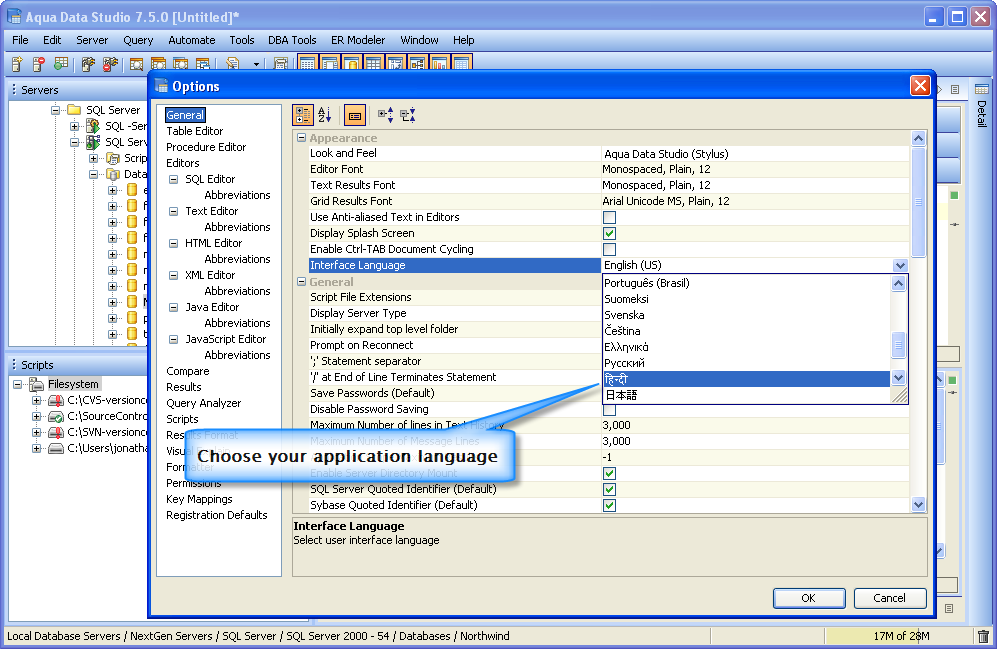Click the OK button in Options

(809, 598)
